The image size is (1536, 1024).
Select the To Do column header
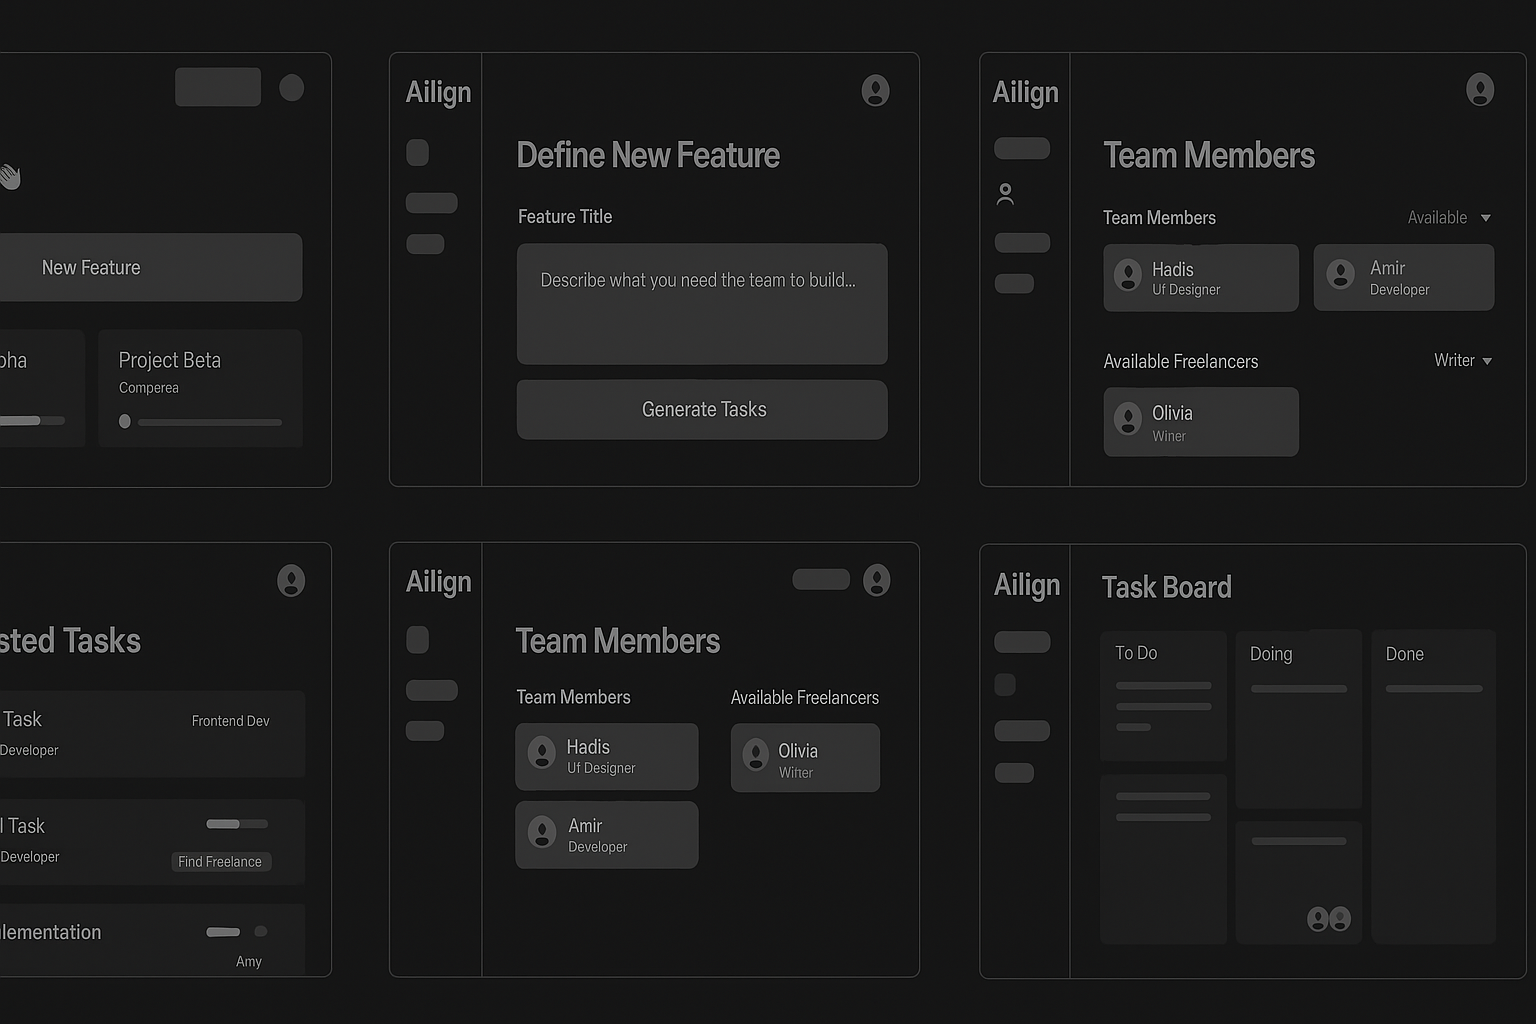pos(1136,653)
